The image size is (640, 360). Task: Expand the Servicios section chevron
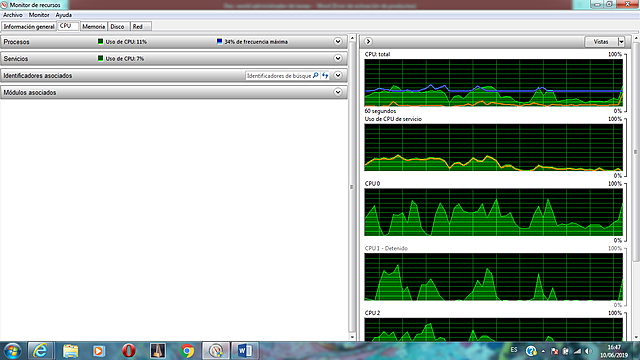(x=338, y=58)
